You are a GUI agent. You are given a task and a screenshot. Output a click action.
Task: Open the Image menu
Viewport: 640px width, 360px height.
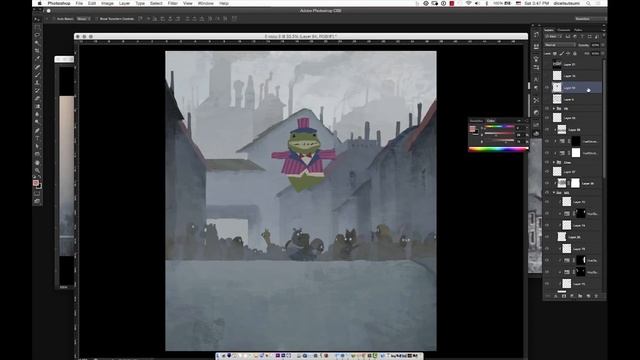point(107,3)
